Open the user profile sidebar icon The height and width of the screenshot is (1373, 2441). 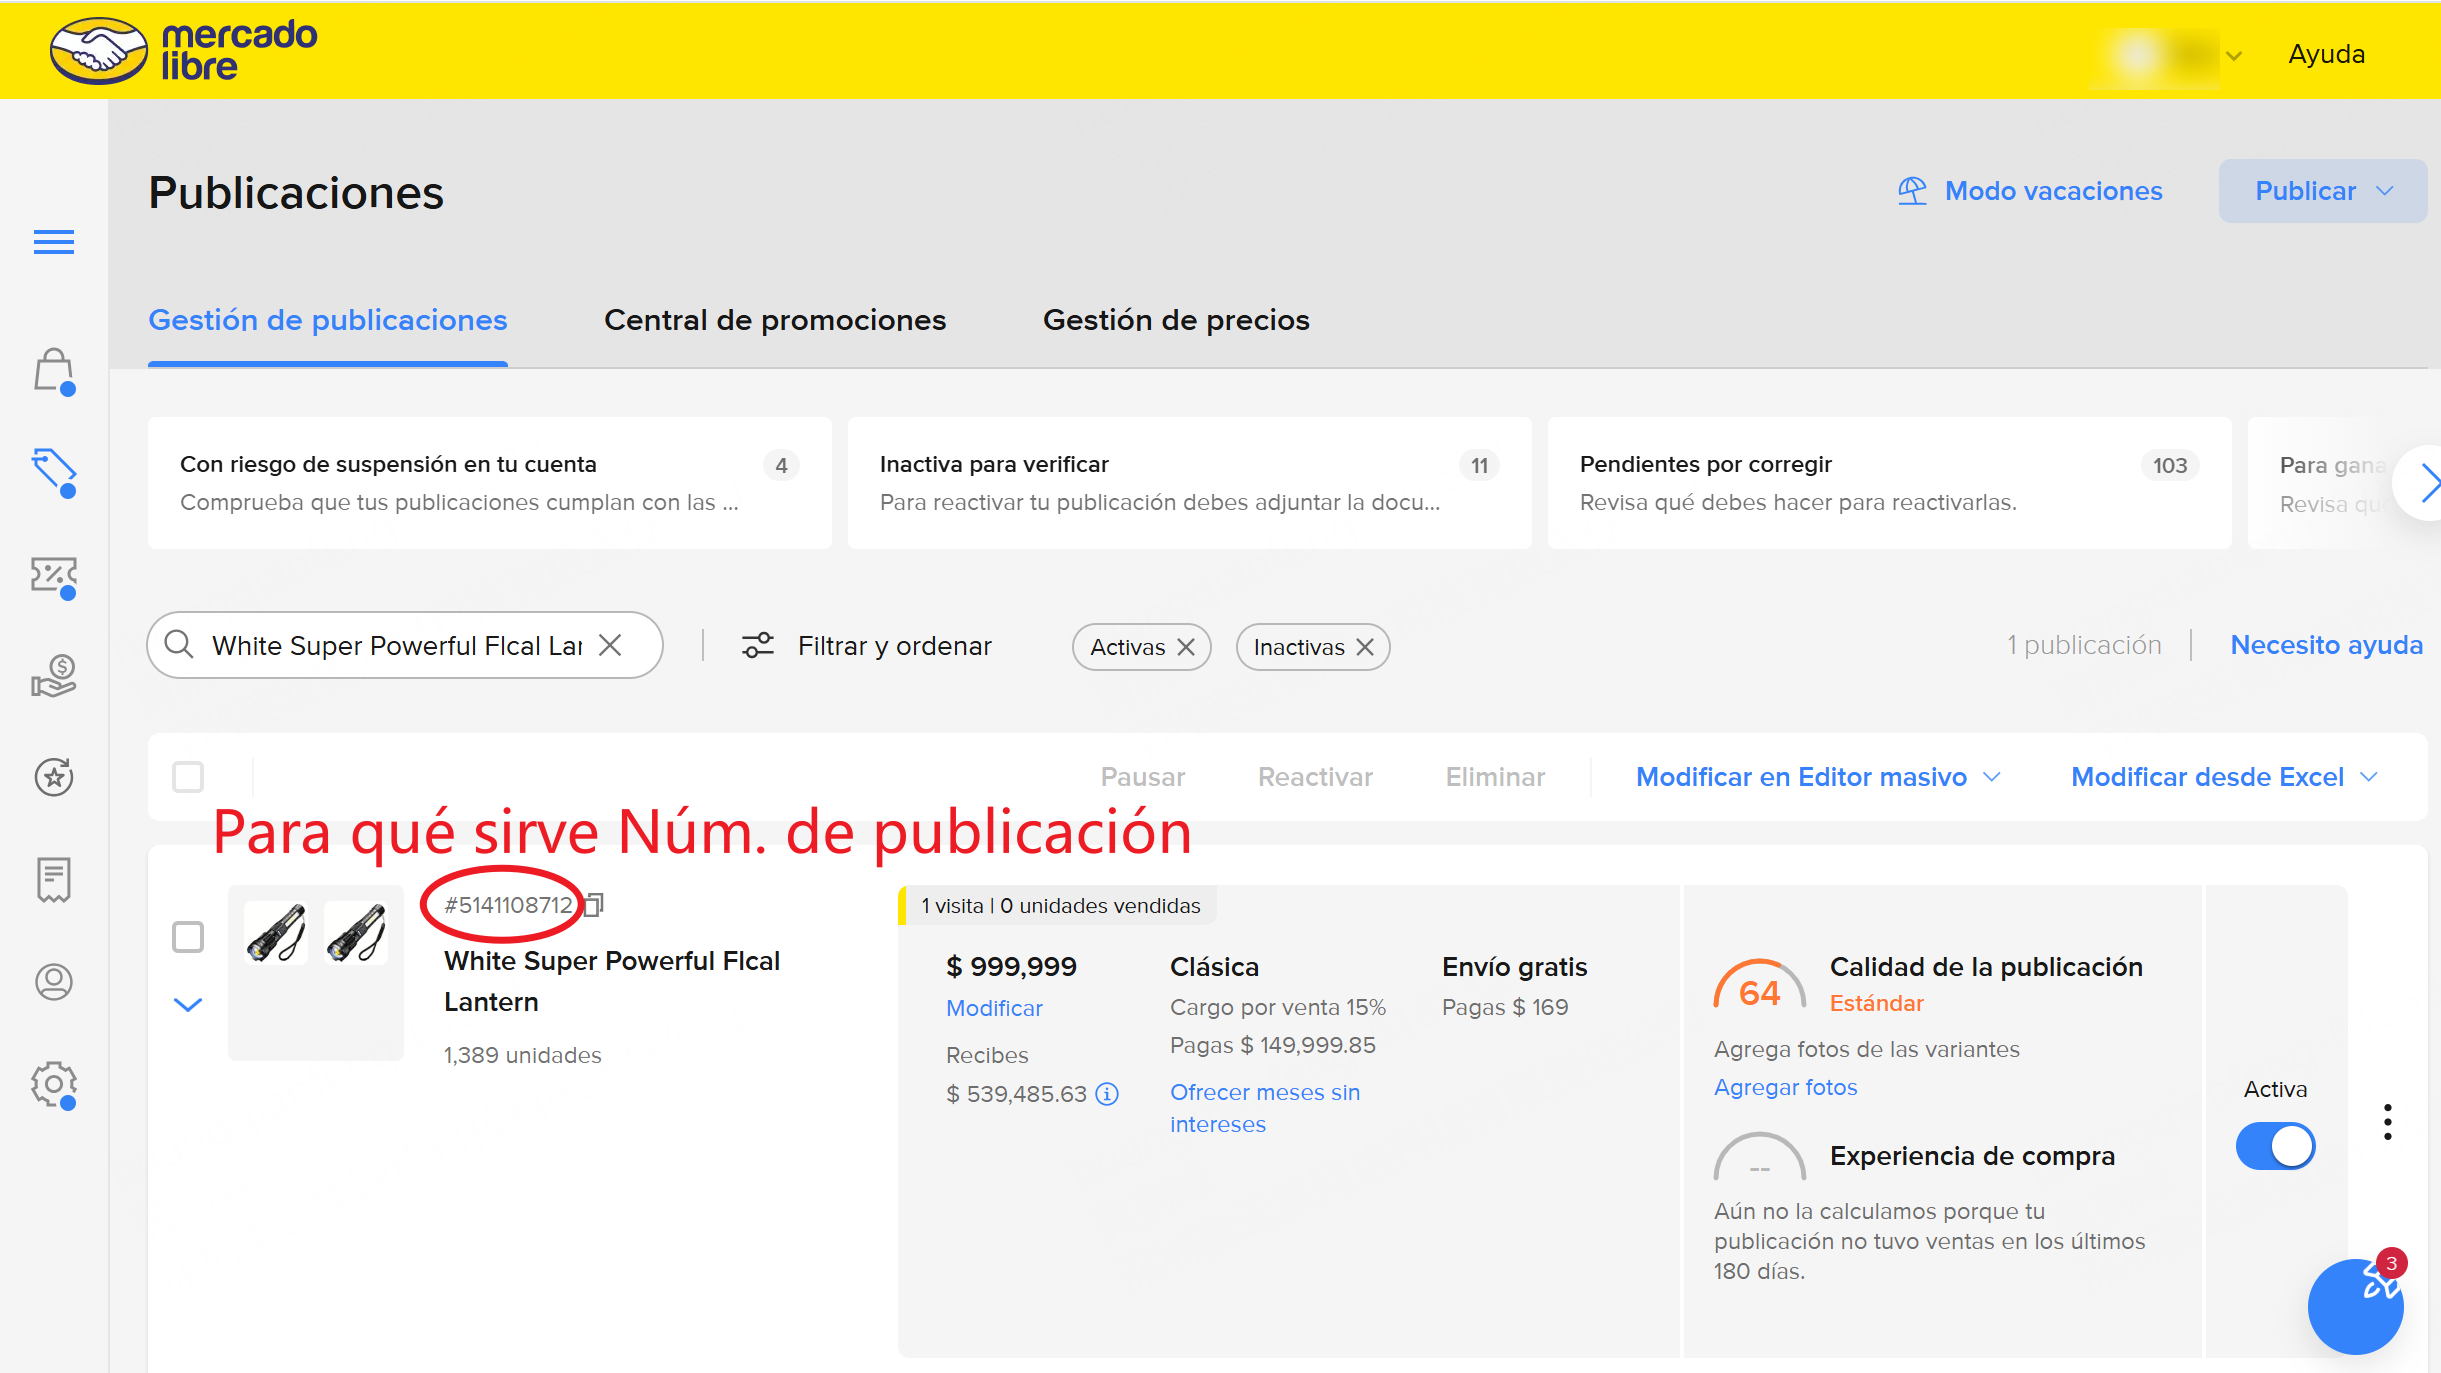[x=54, y=981]
